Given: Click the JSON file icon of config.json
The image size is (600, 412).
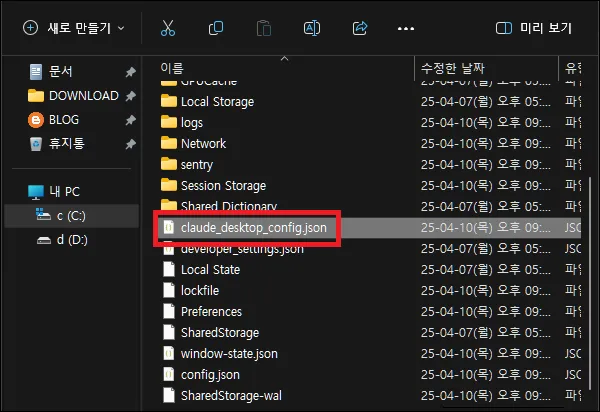Looking at the screenshot, I should point(169,375).
